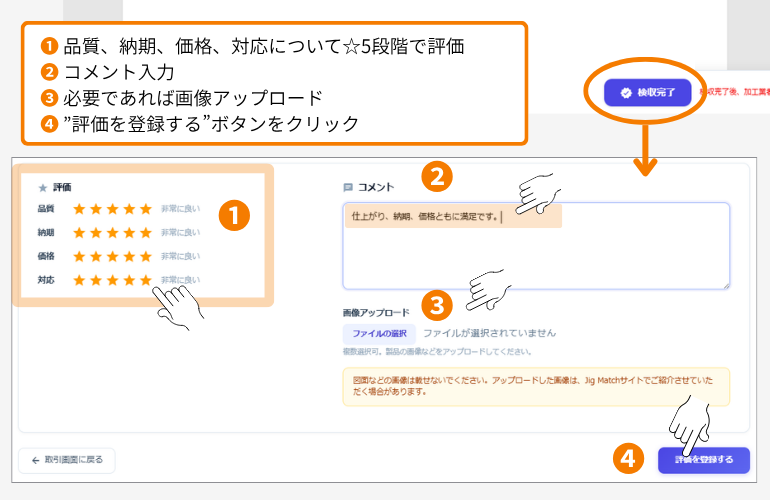Give 対応 a one-star rating

79,280
